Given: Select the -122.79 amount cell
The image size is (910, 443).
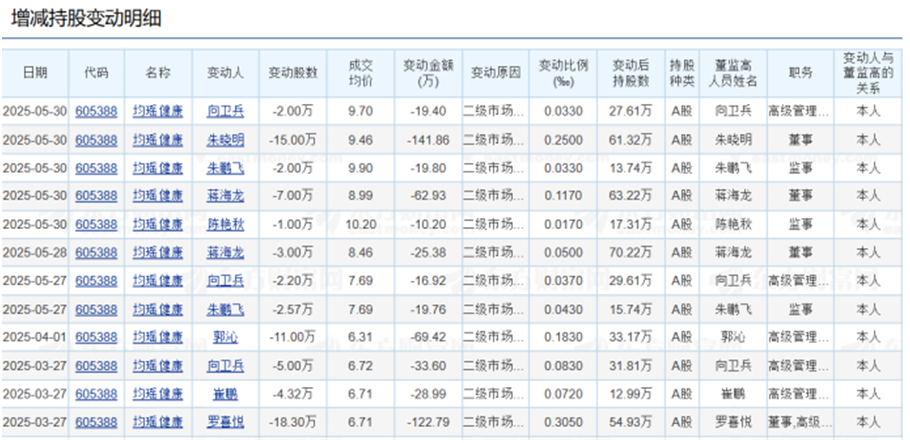Looking at the screenshot, I should point(429,422).
